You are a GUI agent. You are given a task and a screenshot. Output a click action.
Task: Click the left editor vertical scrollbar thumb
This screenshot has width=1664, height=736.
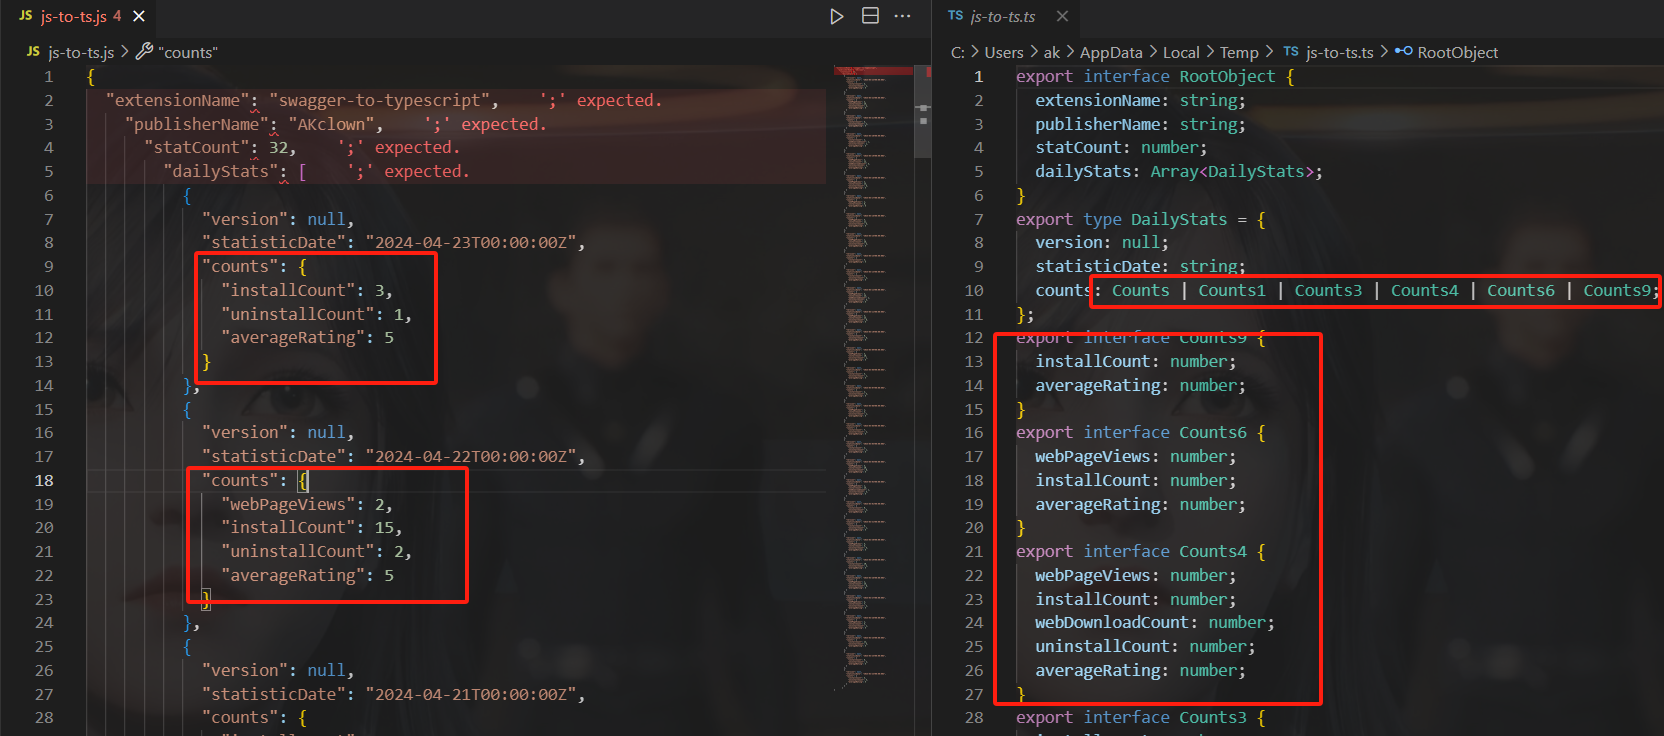click(x=923, y=112)
